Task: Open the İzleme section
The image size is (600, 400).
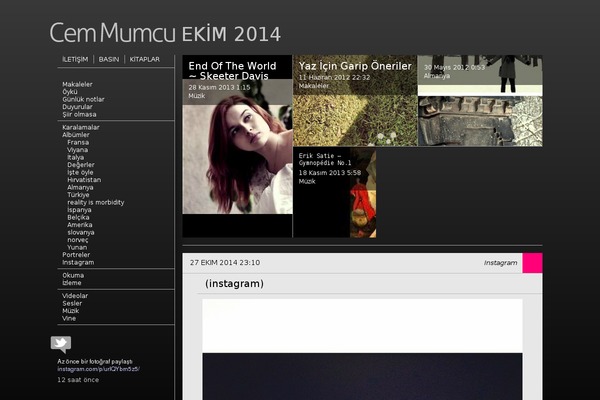Action: (72, 283)
